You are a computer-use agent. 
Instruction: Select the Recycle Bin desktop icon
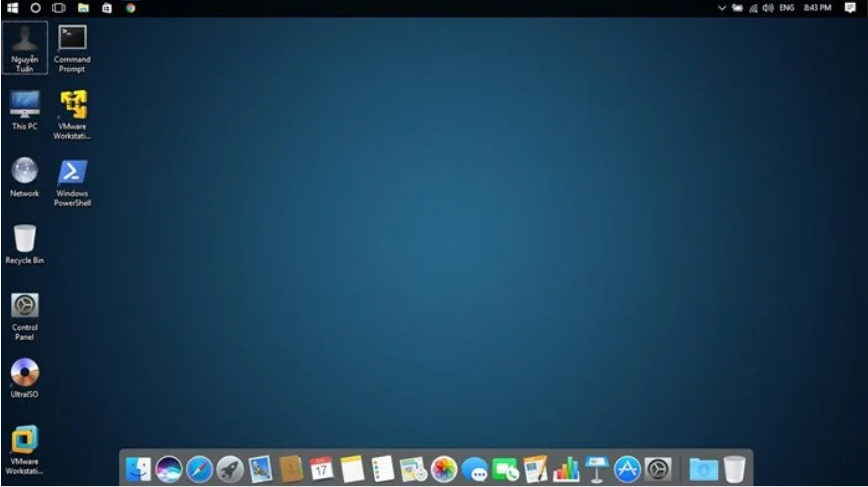[25, 244]
